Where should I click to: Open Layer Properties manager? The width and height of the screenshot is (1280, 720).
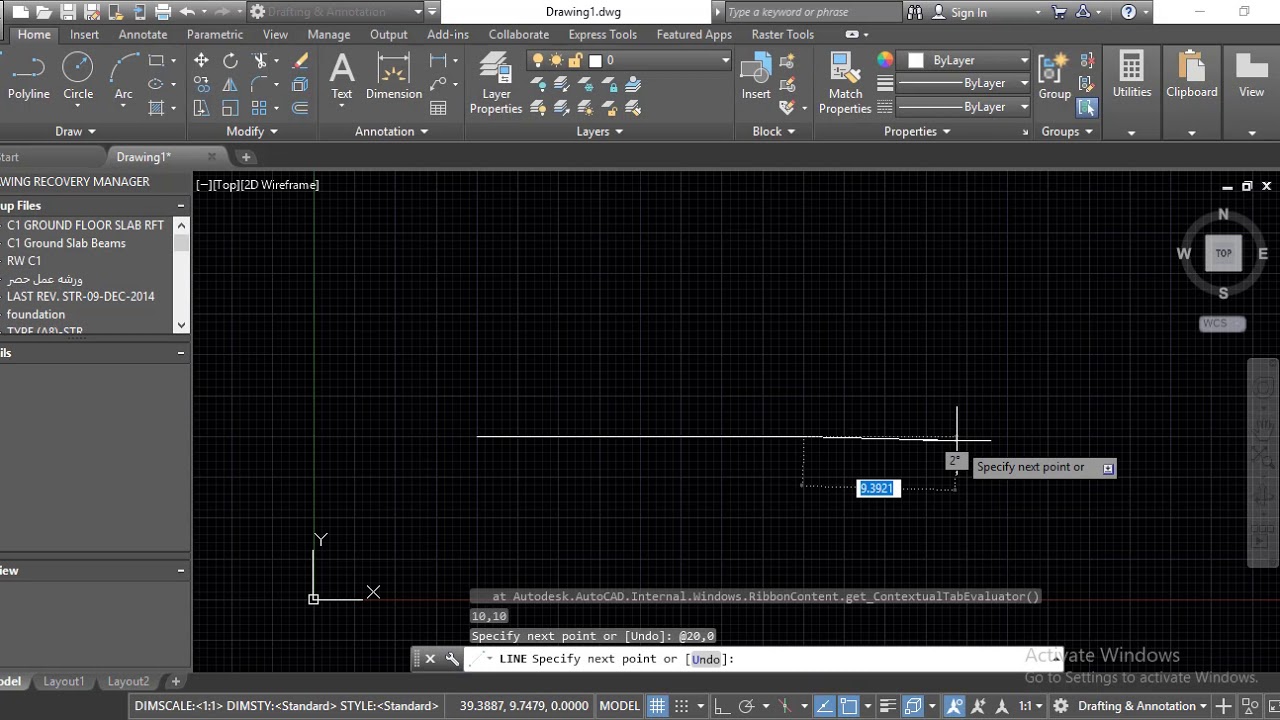(496, 84)
